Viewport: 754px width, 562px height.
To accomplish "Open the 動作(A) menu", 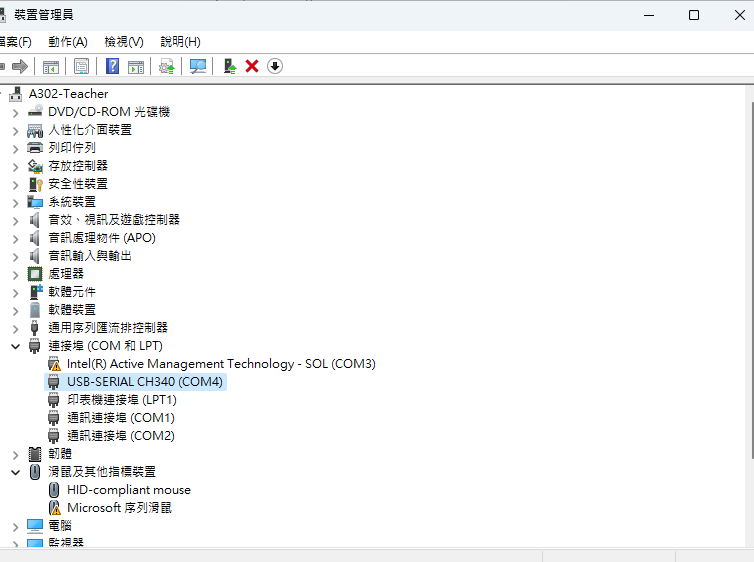I will click(x=68, y=41).
